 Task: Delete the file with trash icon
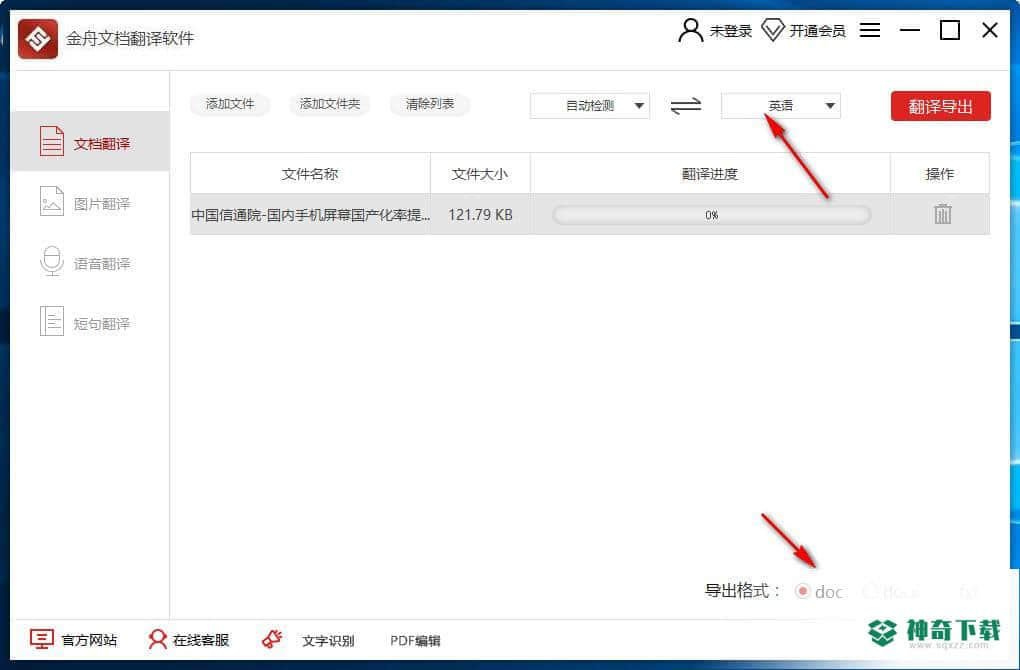[943, 214]
